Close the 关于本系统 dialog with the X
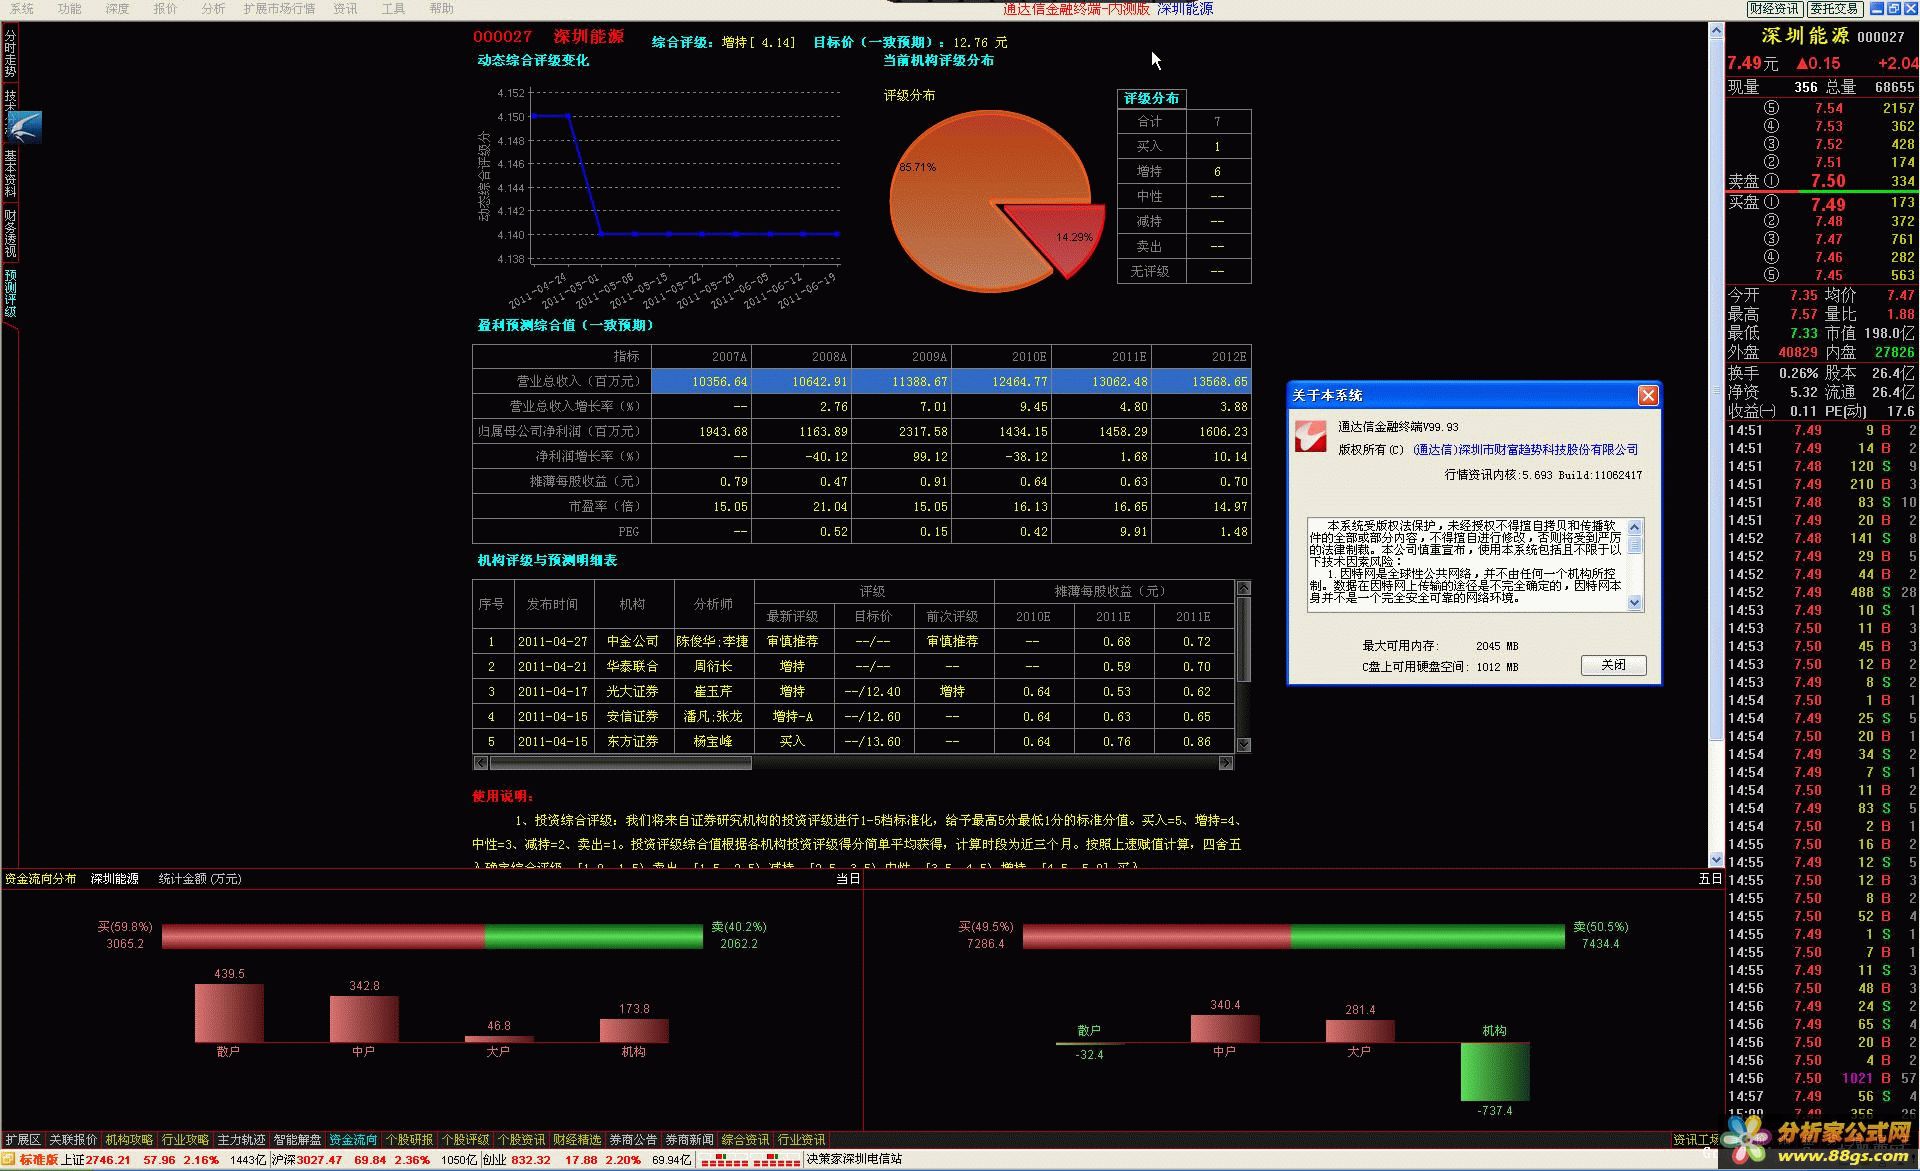The image size is (1920, 1171). coord(1648,395)
